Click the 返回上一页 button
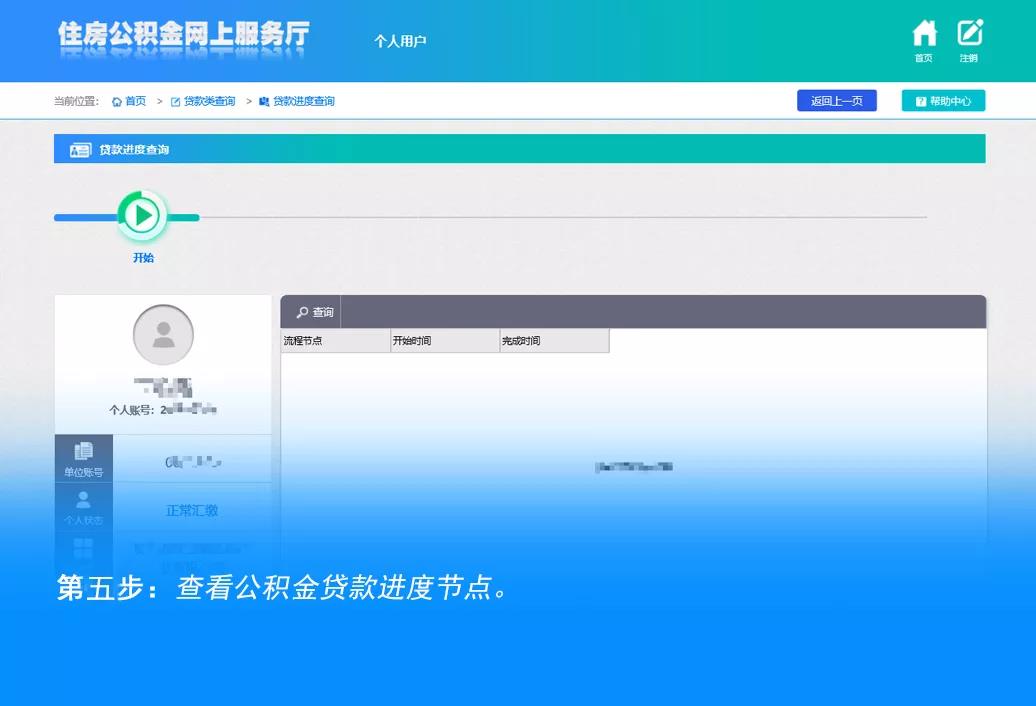1036x706 pixels. (x=836, y=100)
